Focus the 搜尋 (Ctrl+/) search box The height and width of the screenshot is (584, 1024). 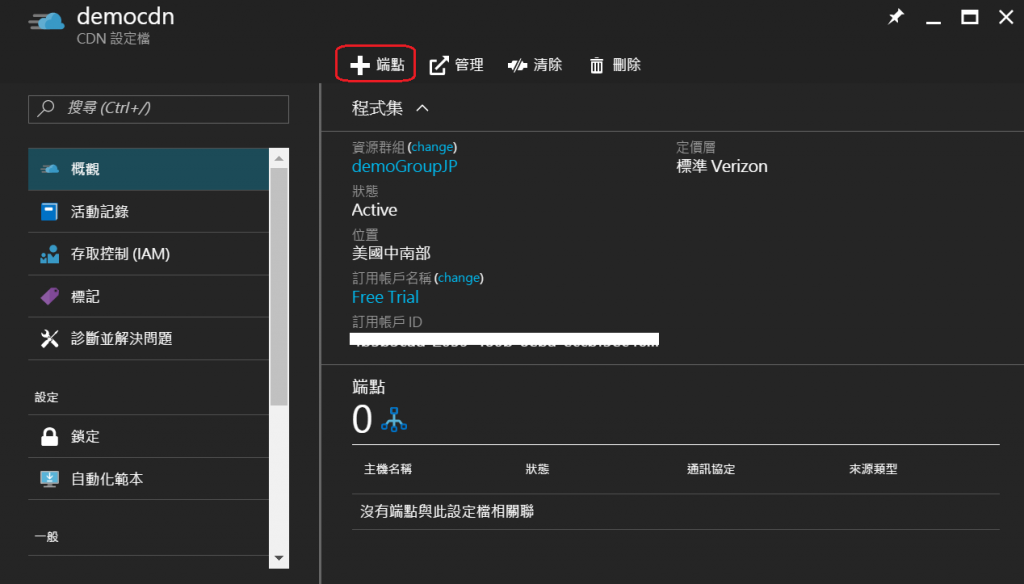point(158,109)
